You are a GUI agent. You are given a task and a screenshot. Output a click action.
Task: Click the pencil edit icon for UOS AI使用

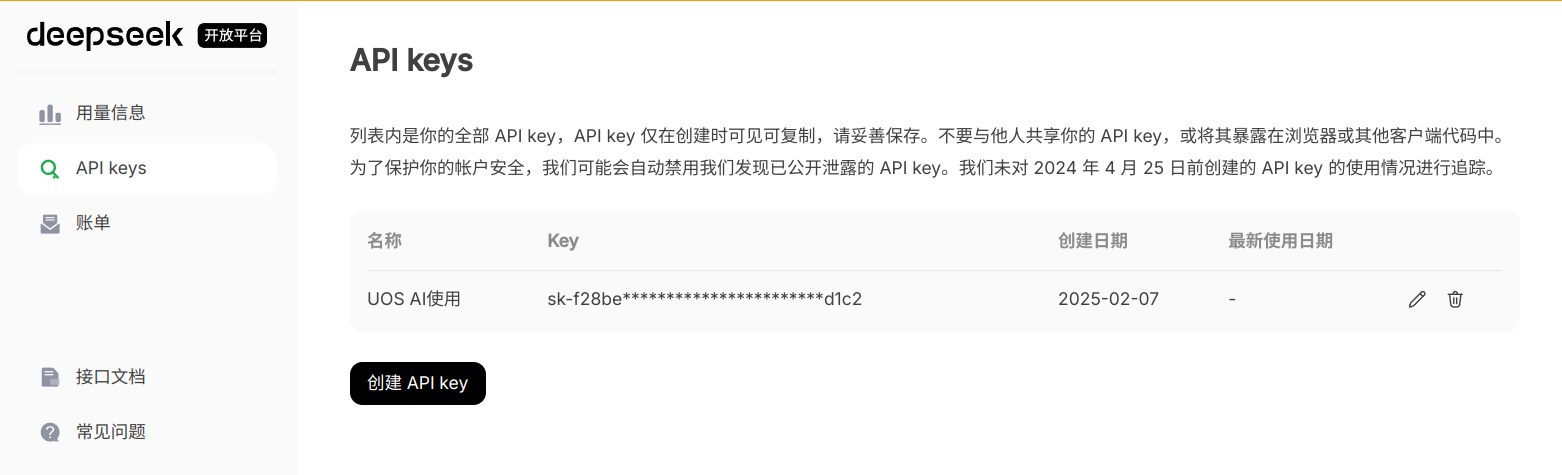point(1416,299)
